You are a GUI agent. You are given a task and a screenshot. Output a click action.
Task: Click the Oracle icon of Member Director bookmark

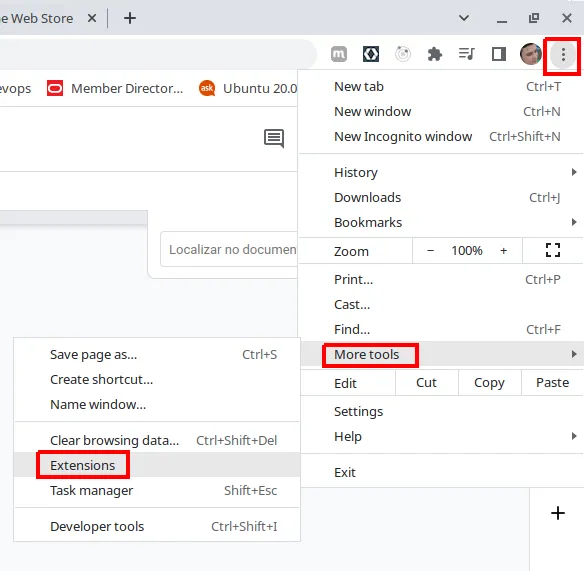(55, 88)
